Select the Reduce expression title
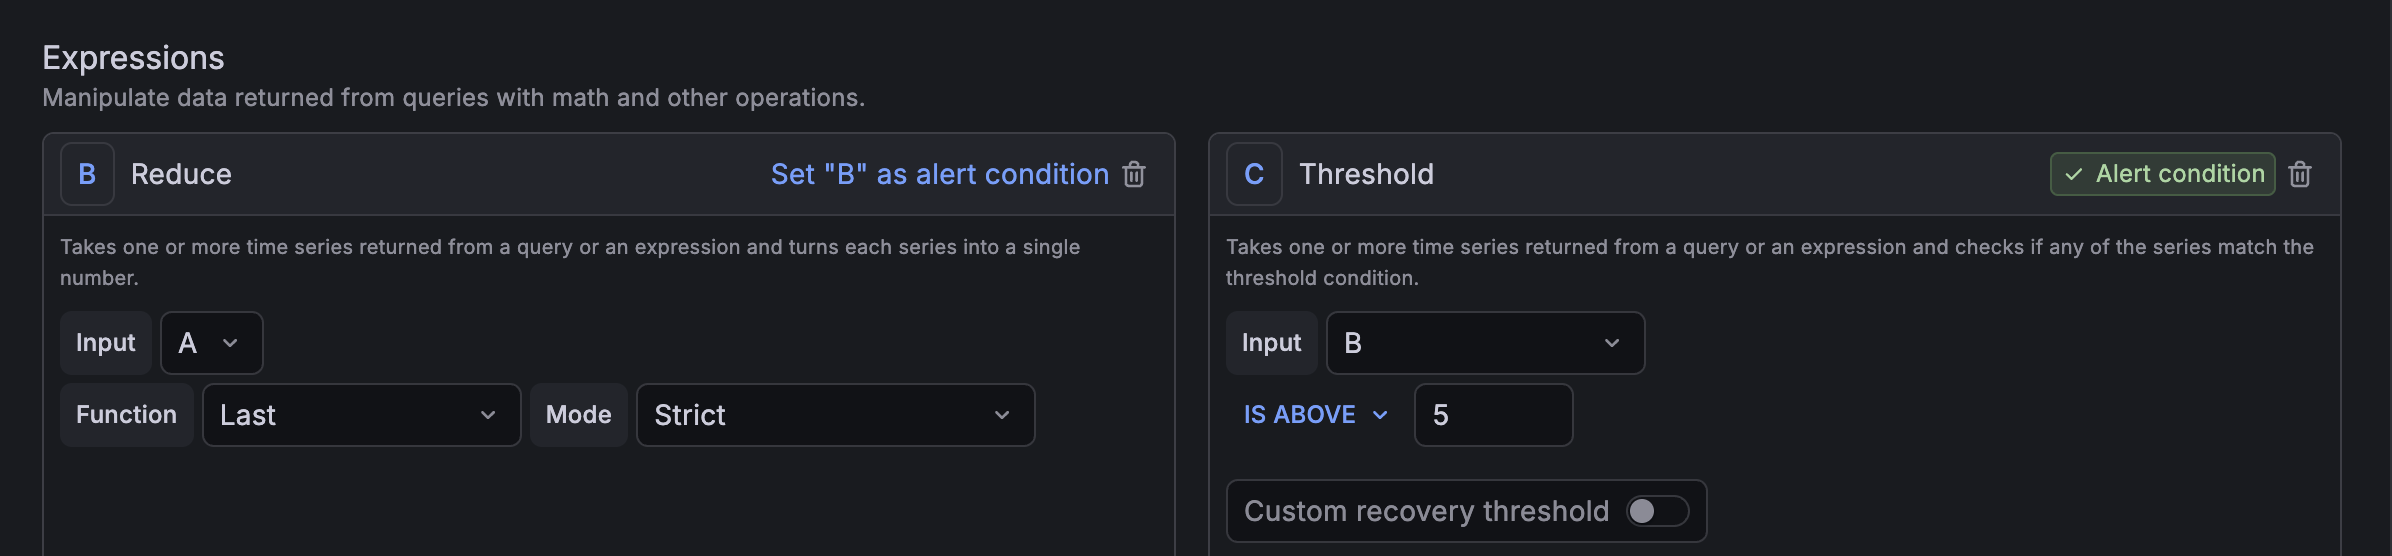This screenshot has width=2392, height=556. (181, 174)
